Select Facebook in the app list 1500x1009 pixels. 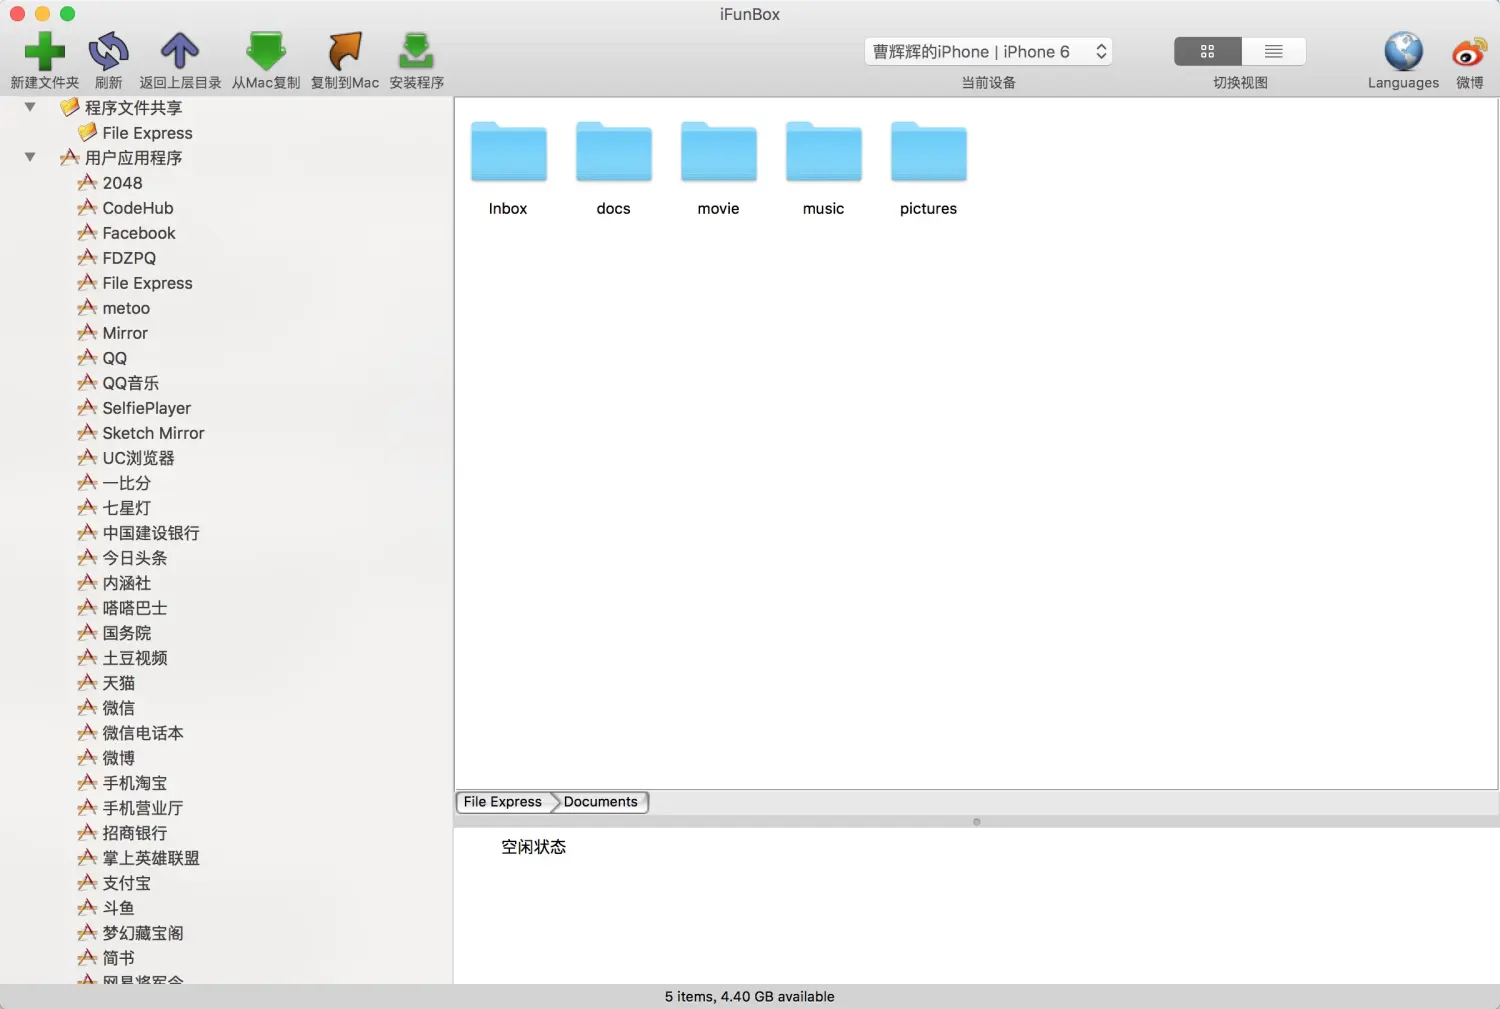[x=127, y=233]
